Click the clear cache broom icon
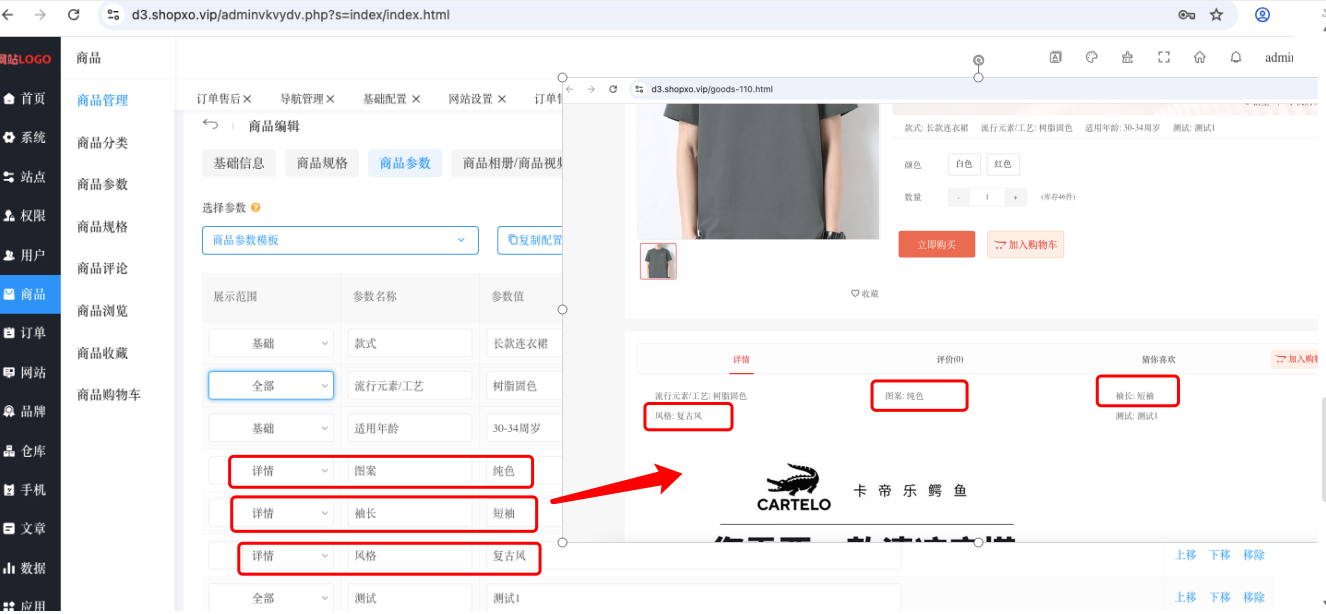The height and width of the screenshot is (614, 1326). [1128, 58]
